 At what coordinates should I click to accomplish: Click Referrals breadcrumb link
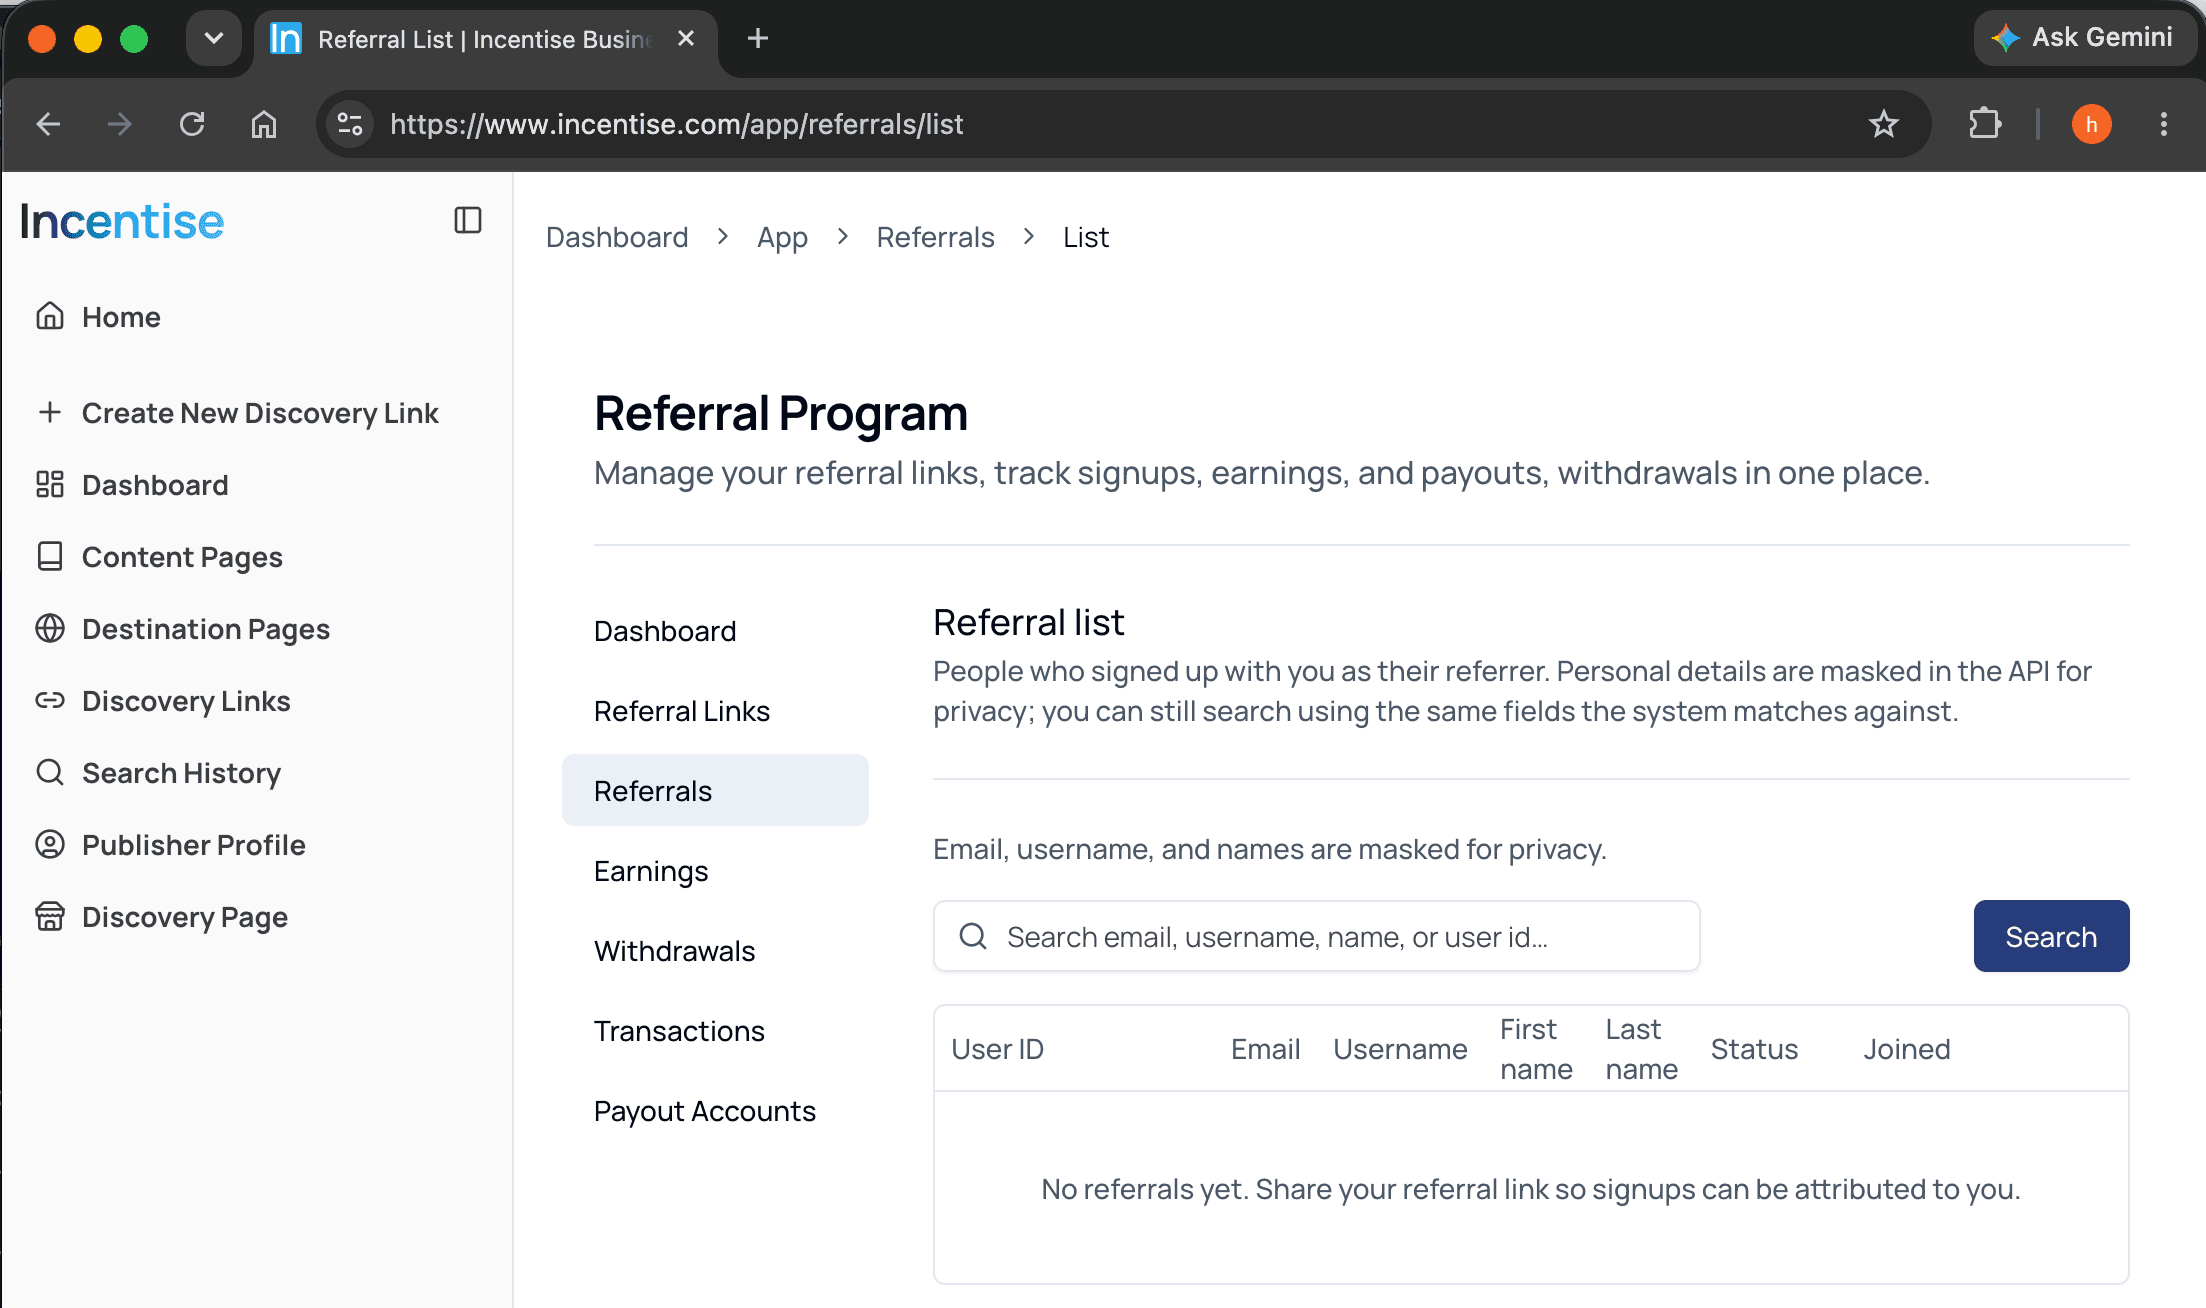(935, 237)
